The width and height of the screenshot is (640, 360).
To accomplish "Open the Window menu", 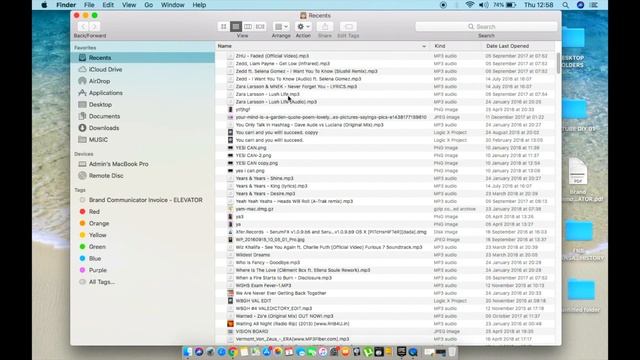I will tap(172, 5).
